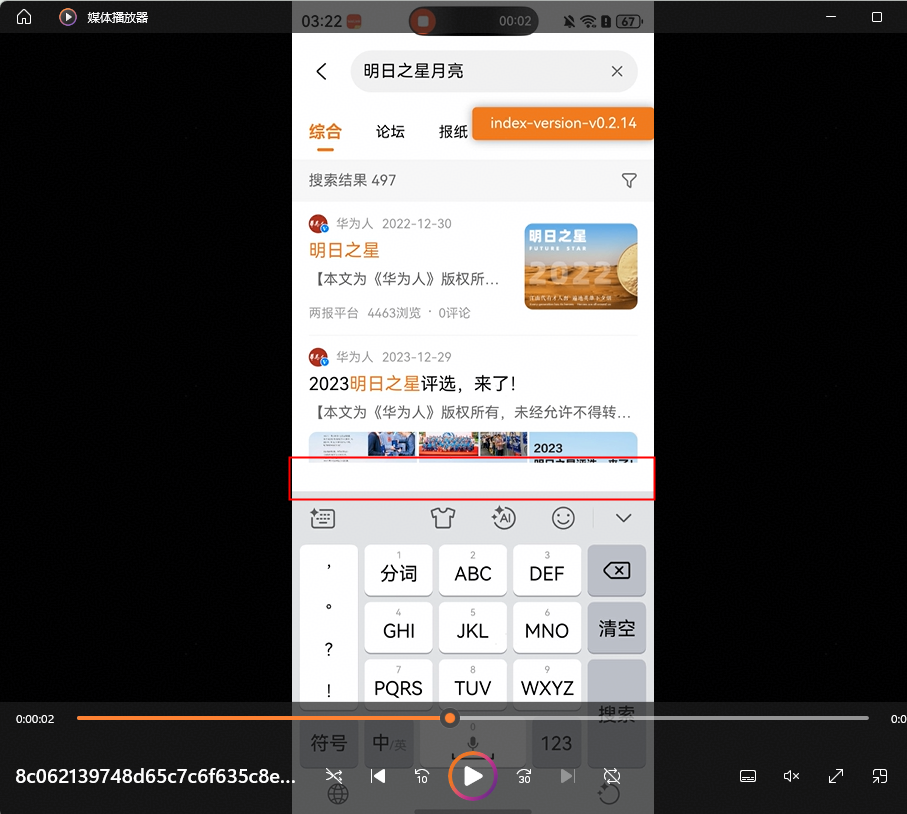Switch to the 论坛 tab
Image resolution: width=907 pixels, height=814 pixels.
pyautogui.click(x=390, y=131)
